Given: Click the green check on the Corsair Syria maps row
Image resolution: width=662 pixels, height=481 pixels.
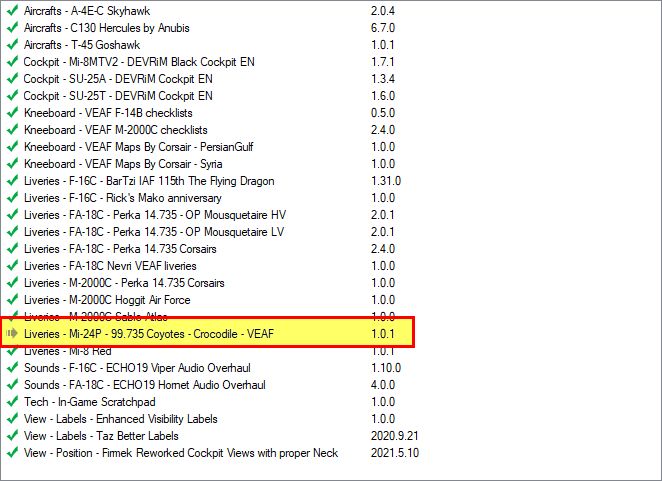Looking at the screenshot, I should coord(12,163).
